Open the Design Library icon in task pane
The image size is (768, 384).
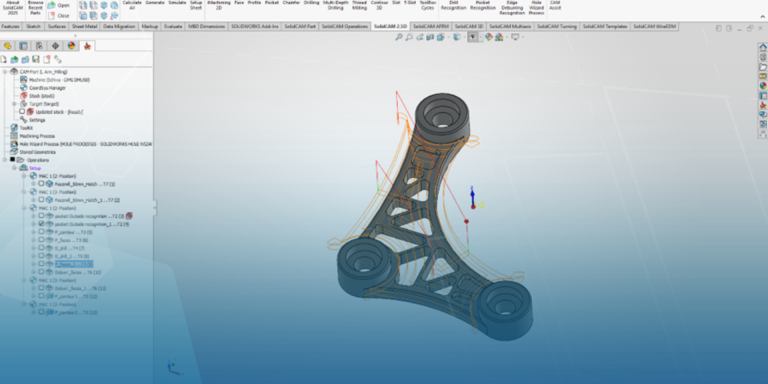pos(763,57)
